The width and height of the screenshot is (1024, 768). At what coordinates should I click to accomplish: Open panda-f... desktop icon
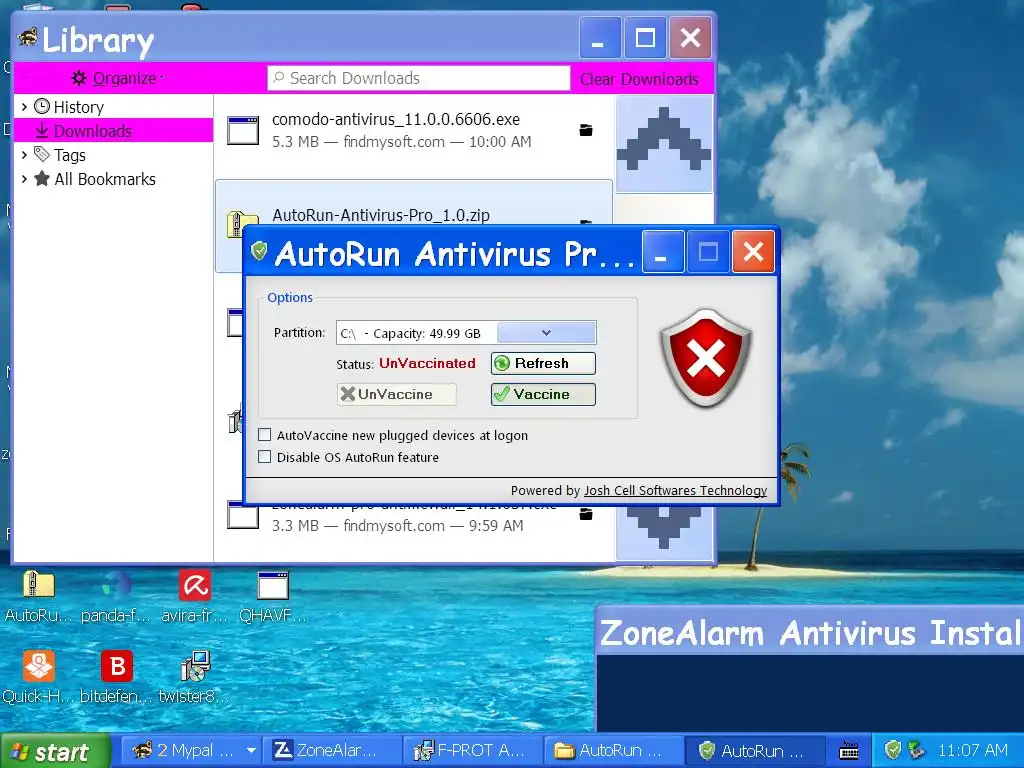pos(116,596)
